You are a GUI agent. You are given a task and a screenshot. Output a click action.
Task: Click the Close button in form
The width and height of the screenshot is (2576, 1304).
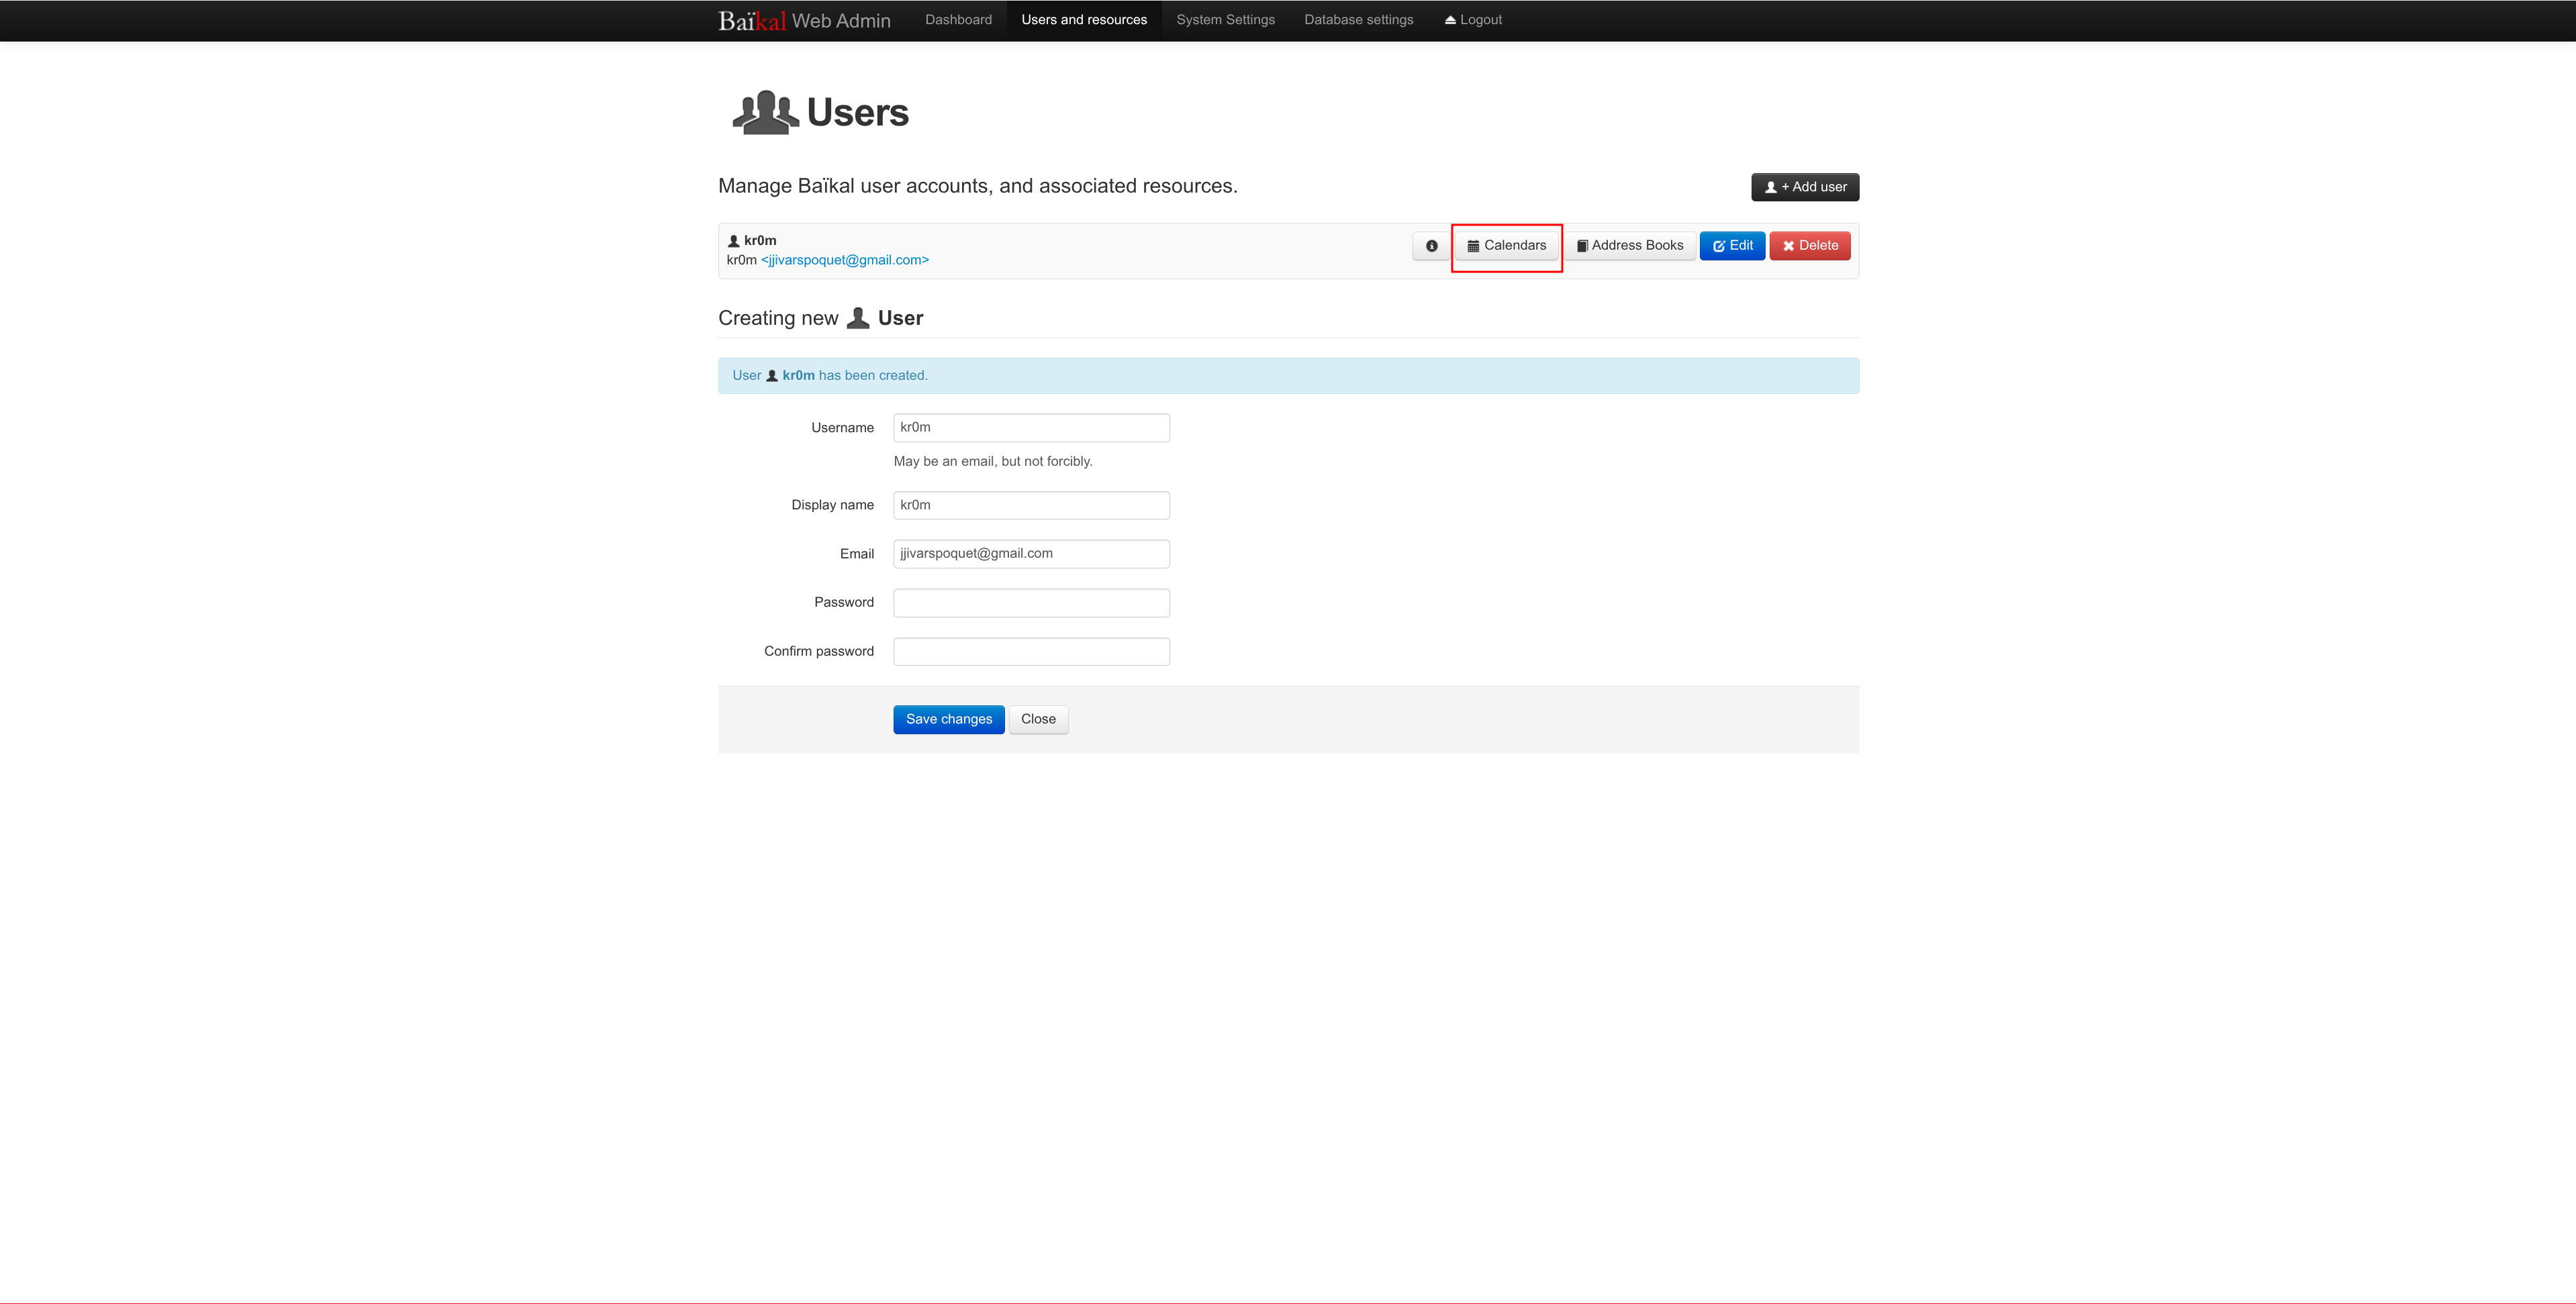[x=1037, y=719]
